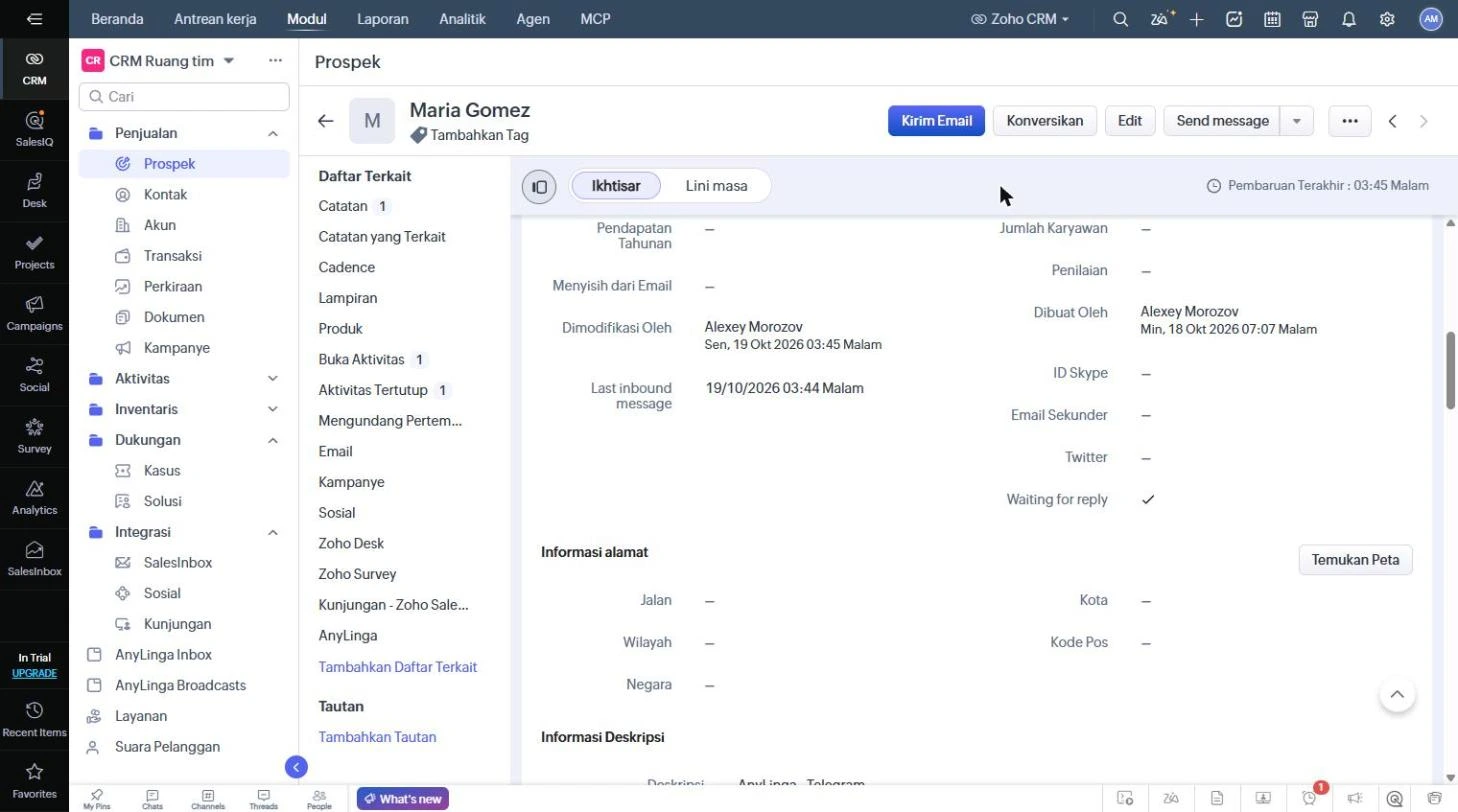Open Favorites star icon

34,780
